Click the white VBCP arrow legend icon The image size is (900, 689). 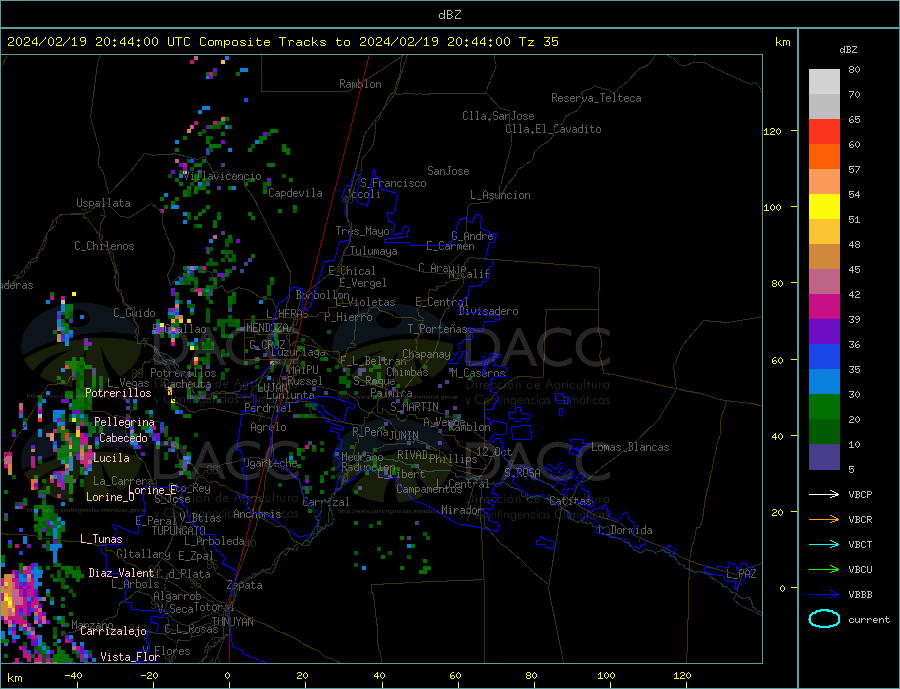(x=824, y=494)
